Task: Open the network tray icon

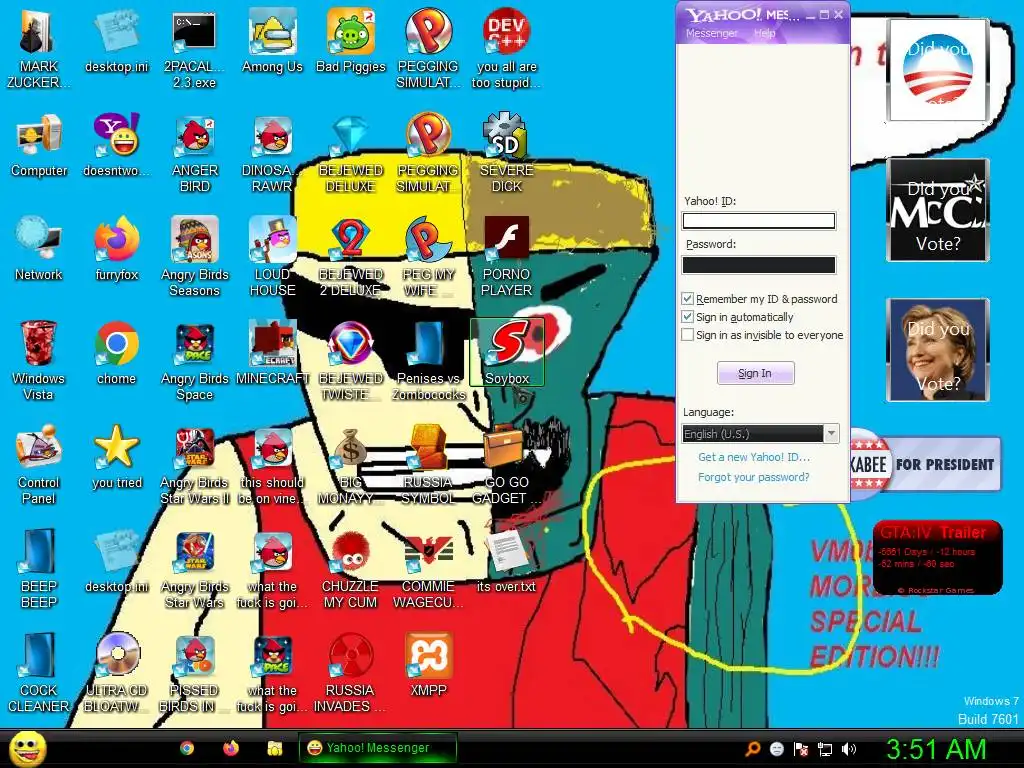Action: 825,749
